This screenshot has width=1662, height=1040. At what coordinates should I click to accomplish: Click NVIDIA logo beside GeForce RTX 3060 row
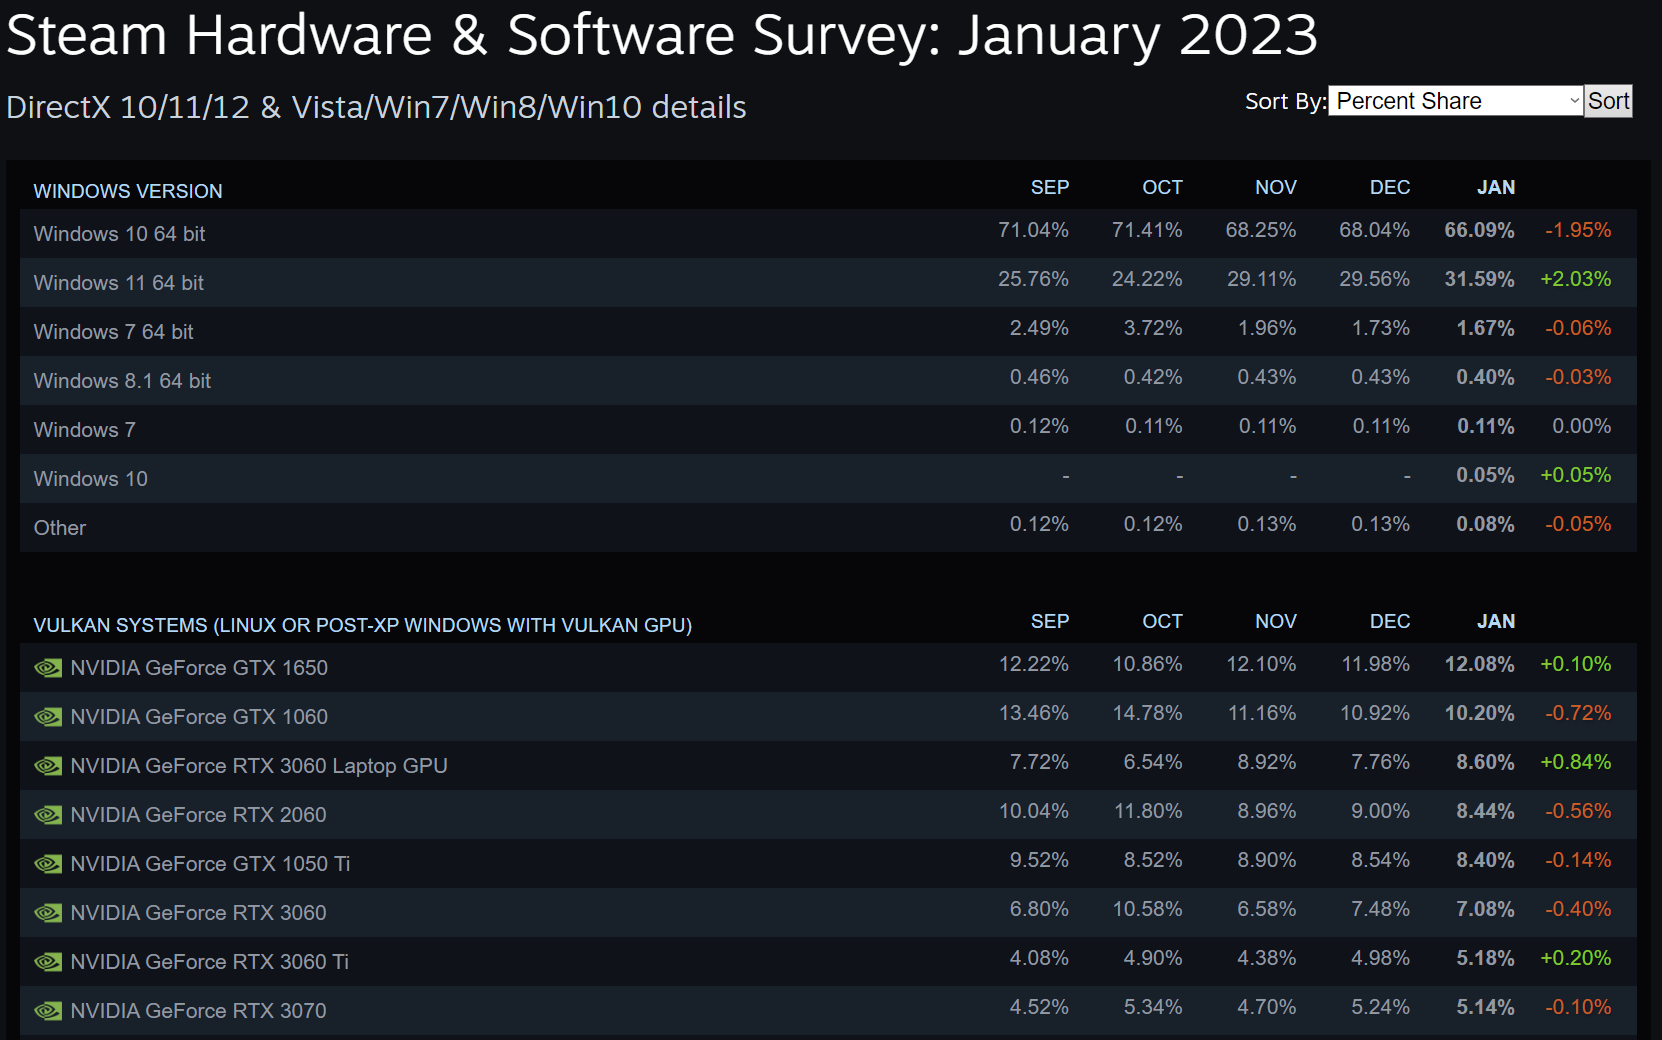[x=48, y=913]
